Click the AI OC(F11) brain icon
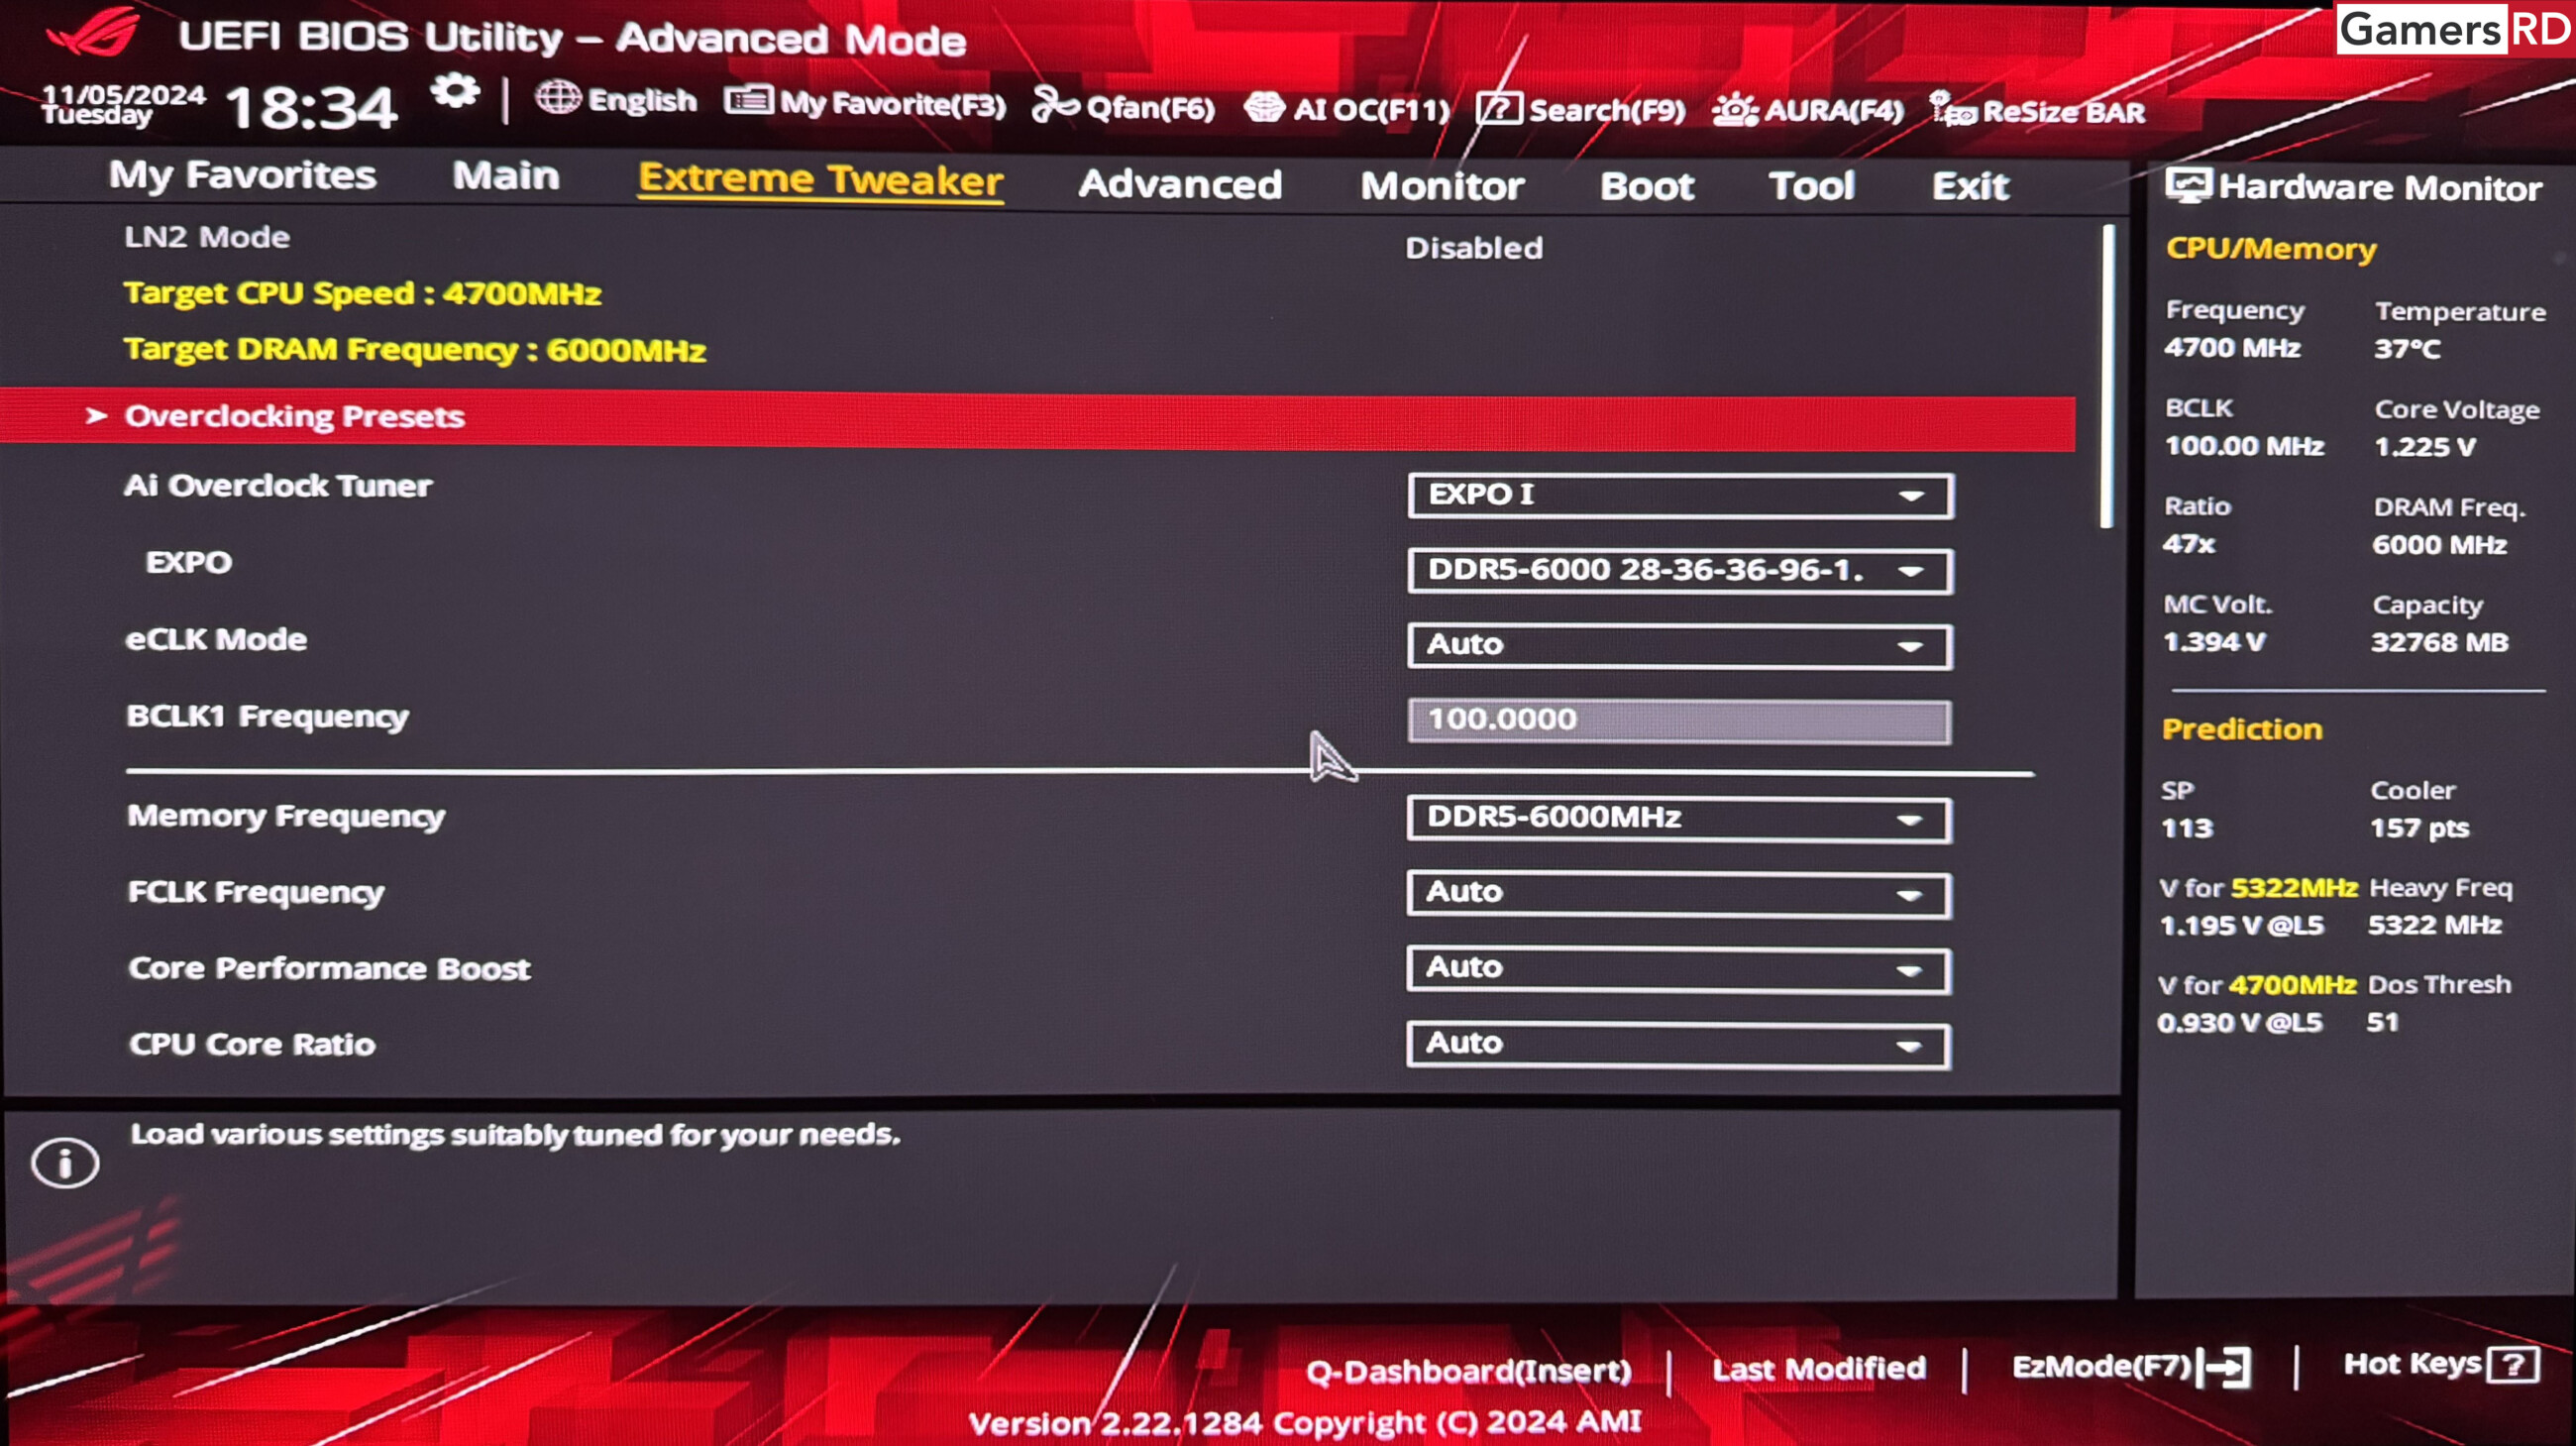2576x1446 pixels. tap(1265, 106)
